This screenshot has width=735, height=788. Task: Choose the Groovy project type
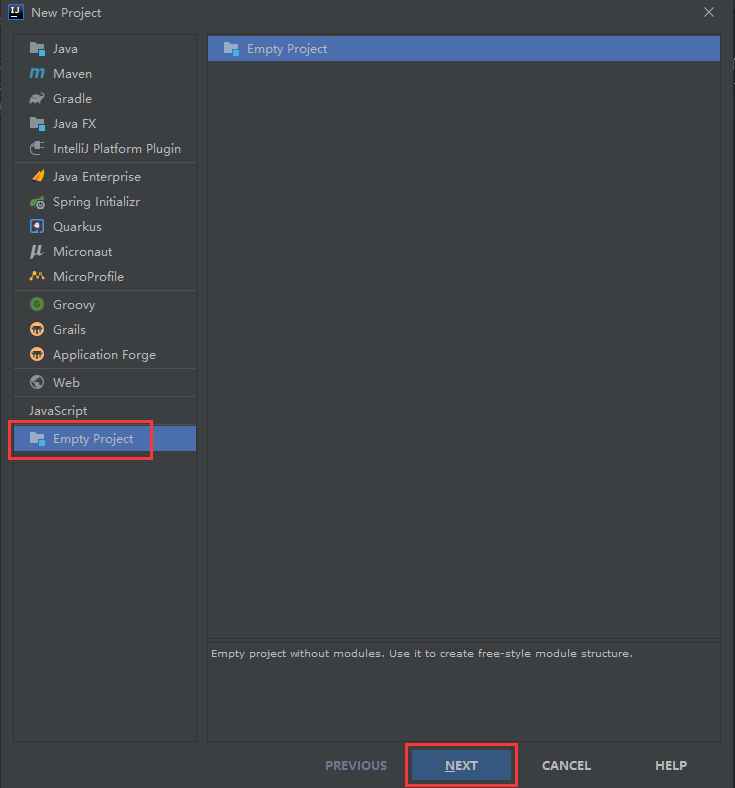(105, 305)
